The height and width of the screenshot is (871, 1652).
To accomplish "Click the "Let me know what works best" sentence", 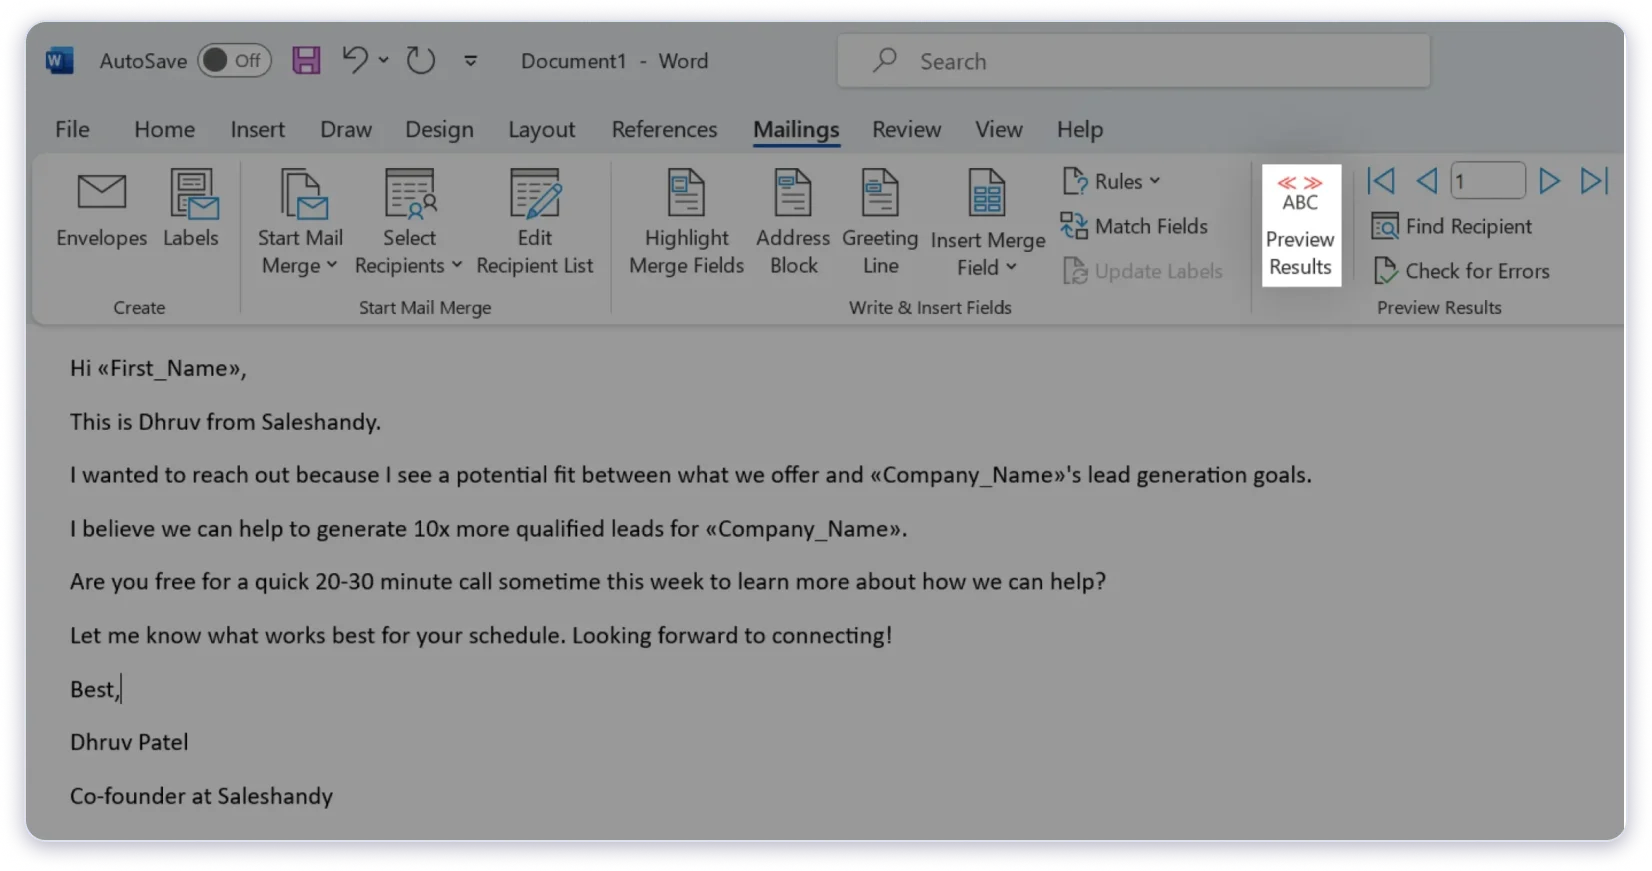I will [480, 635].
